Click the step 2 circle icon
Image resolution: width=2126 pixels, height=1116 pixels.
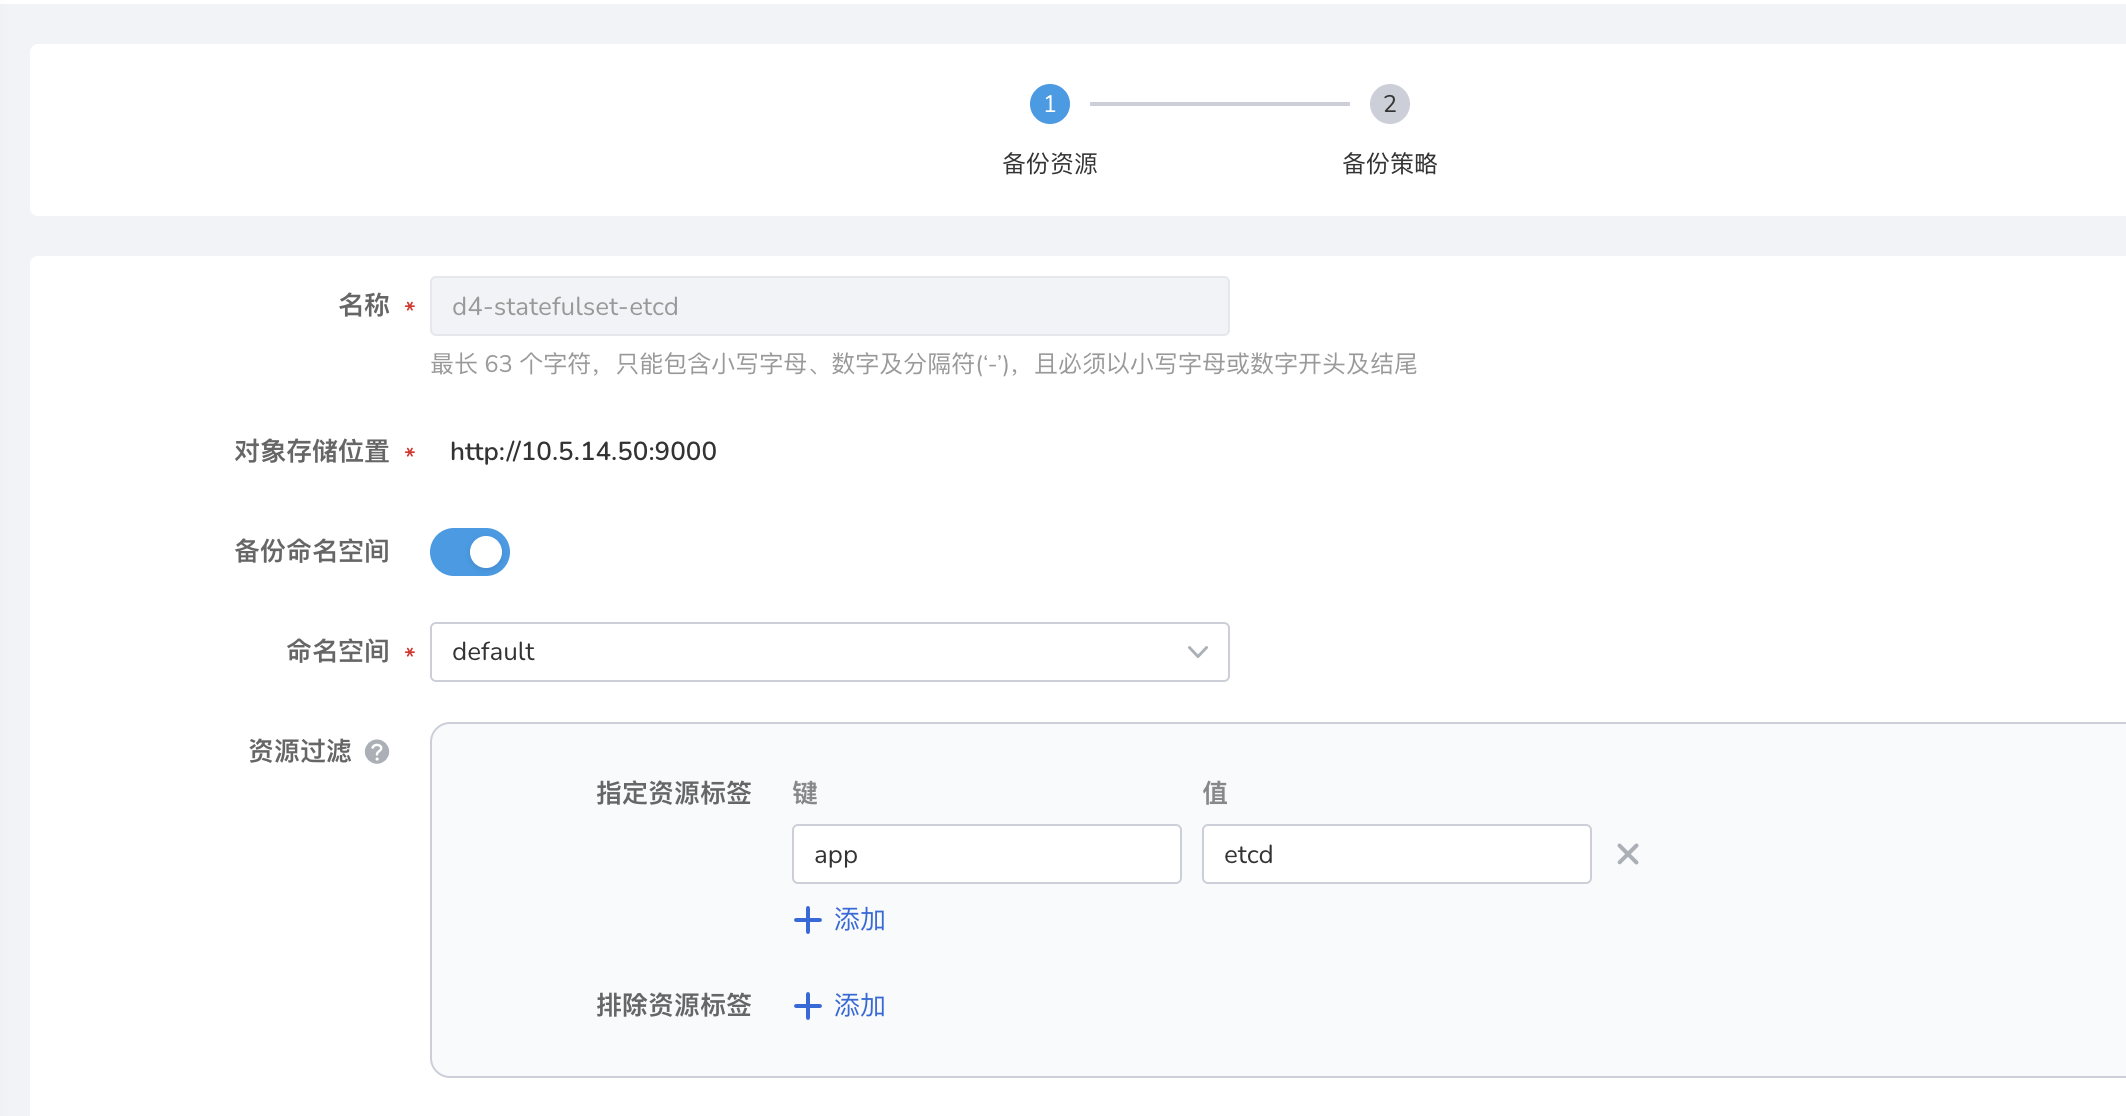point(1389,104)
